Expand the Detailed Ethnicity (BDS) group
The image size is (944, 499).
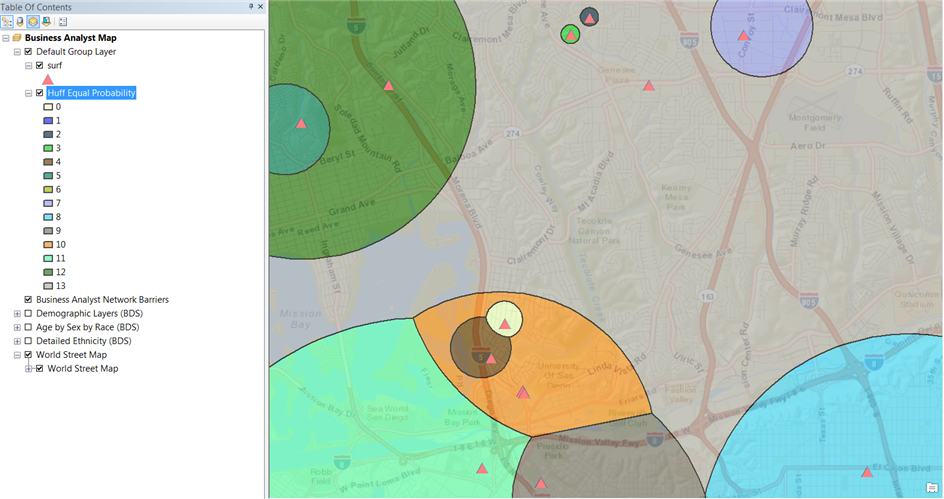[x=17, y=342]
